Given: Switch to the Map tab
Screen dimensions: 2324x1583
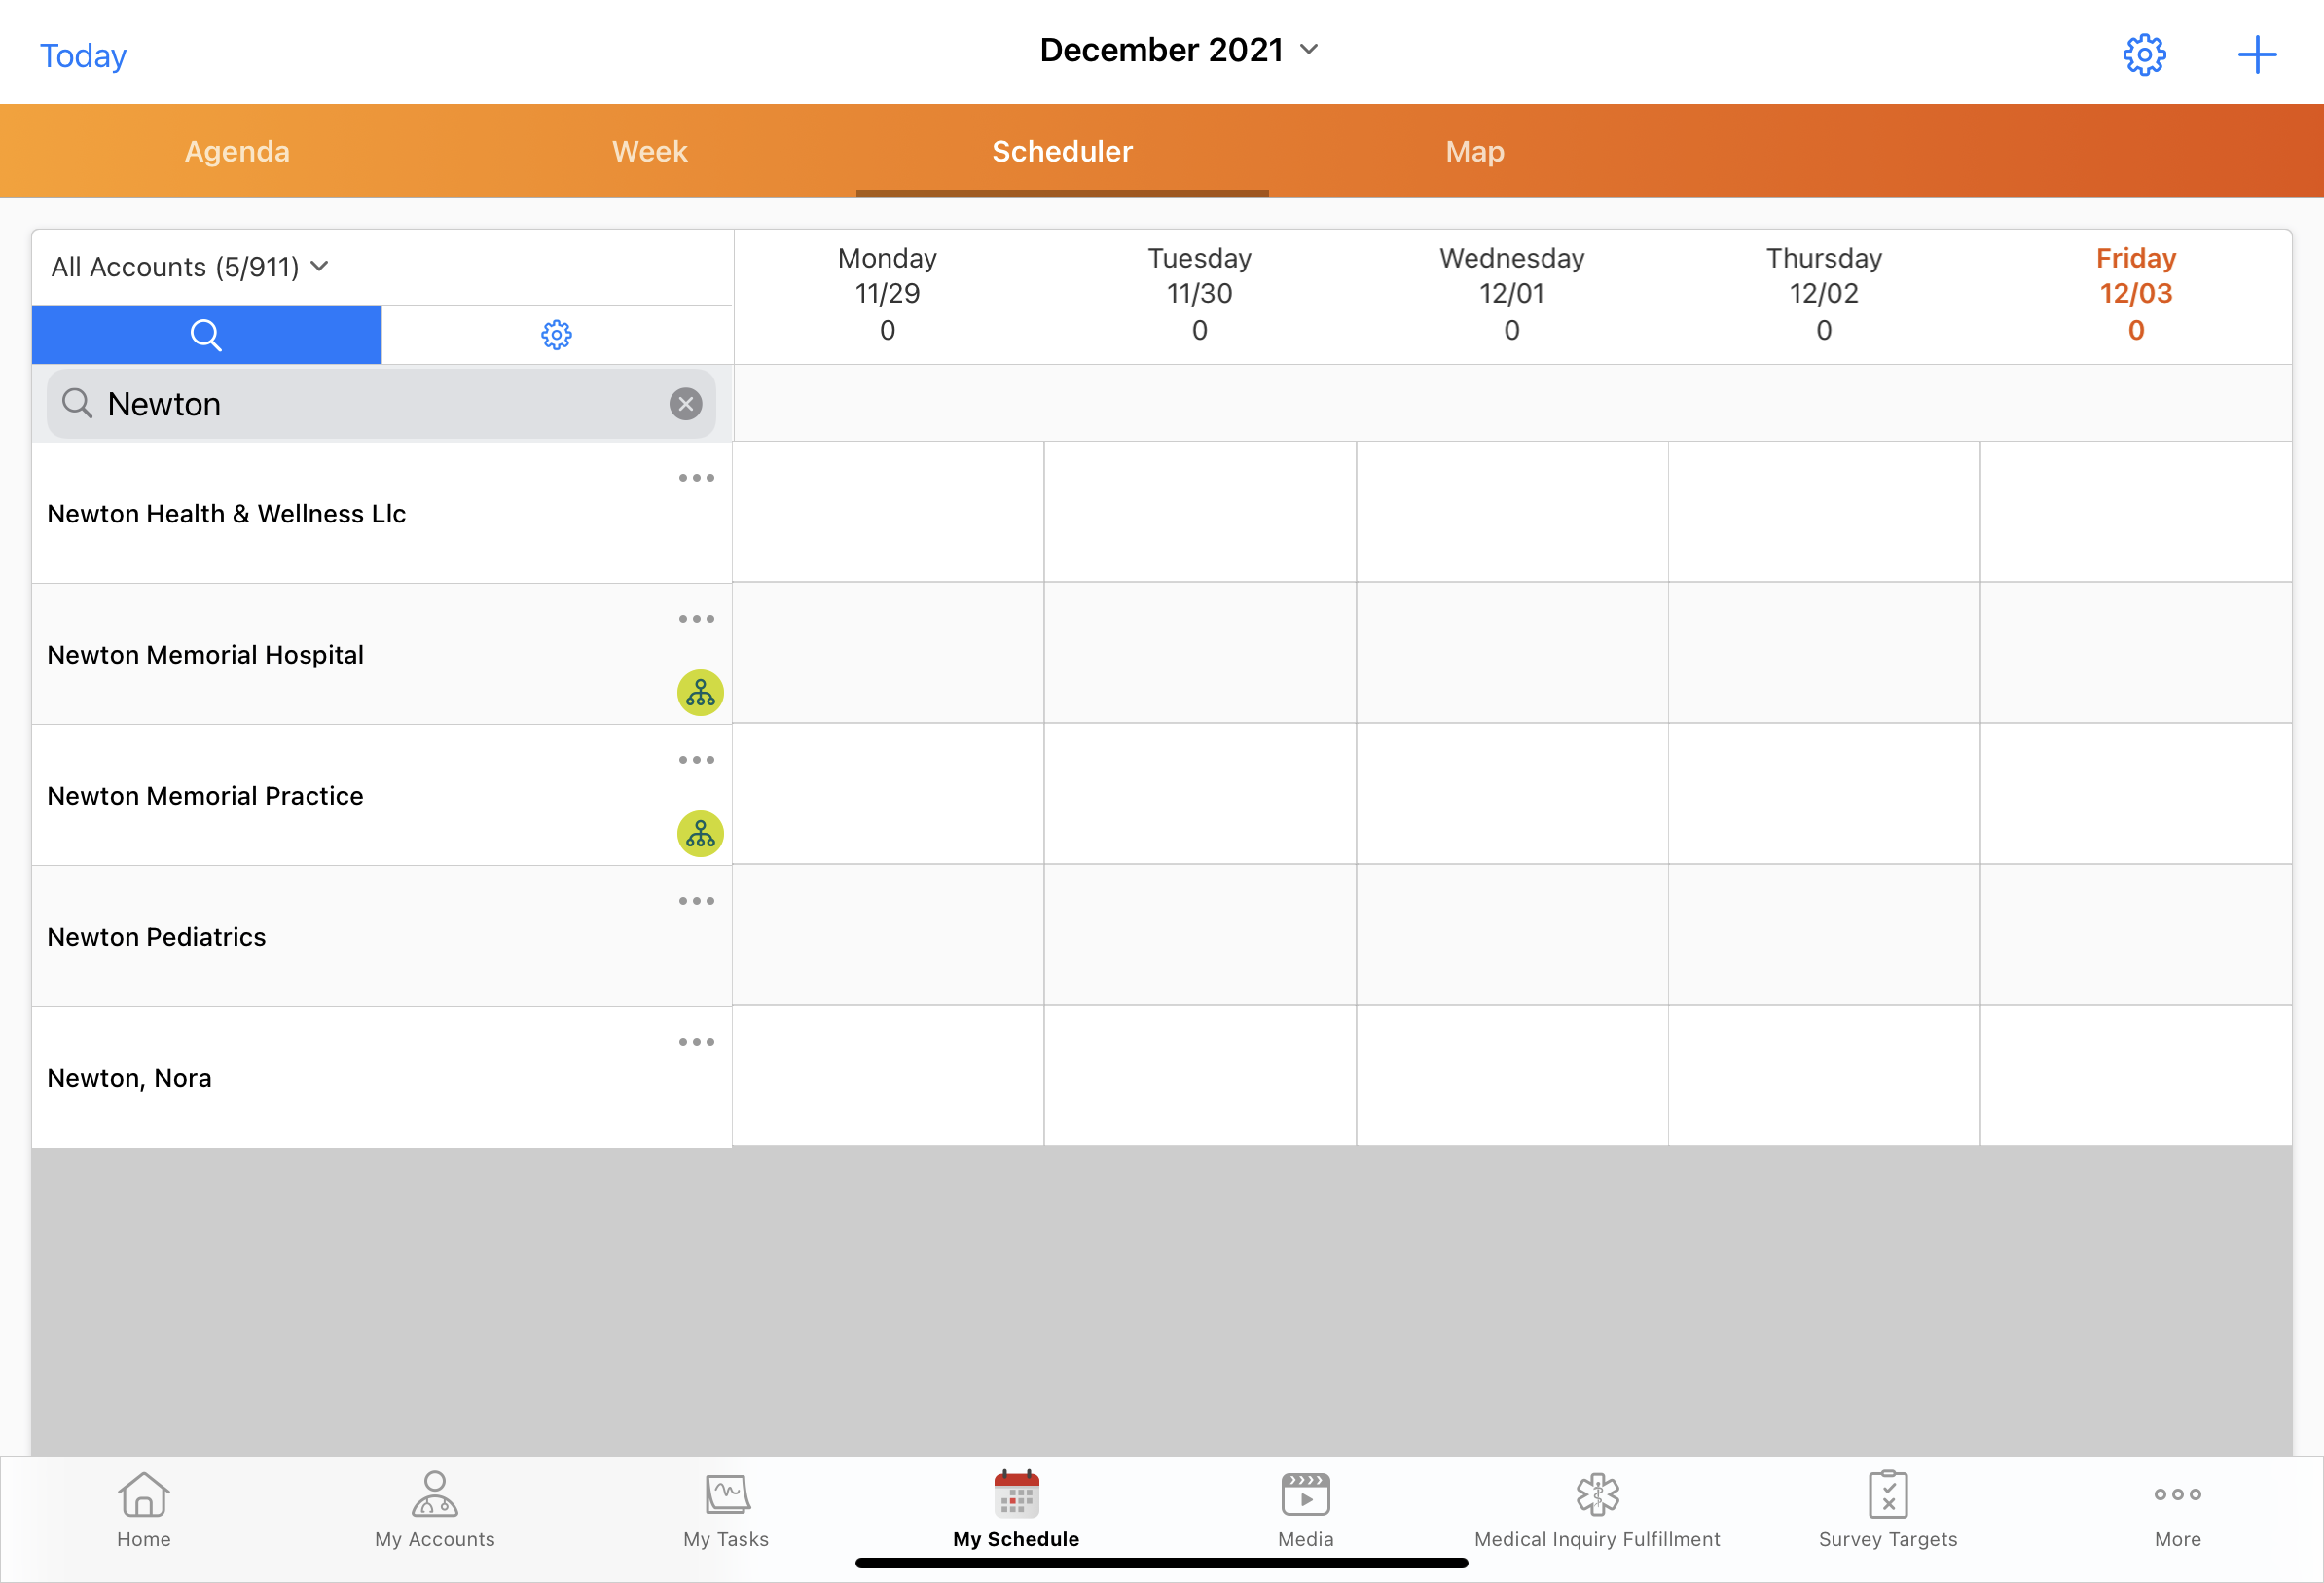Looking at the screenshot, I should pyautogui.click(x=1474, y=151).
